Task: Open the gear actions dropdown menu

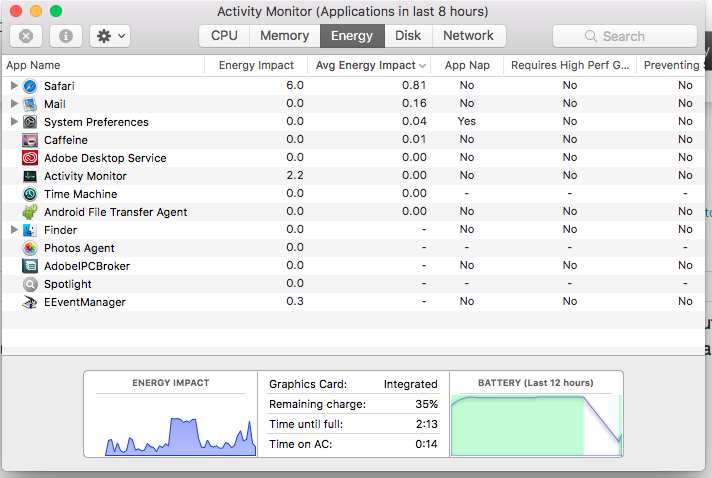Action: pyautogui.click(x=109, y=36)
